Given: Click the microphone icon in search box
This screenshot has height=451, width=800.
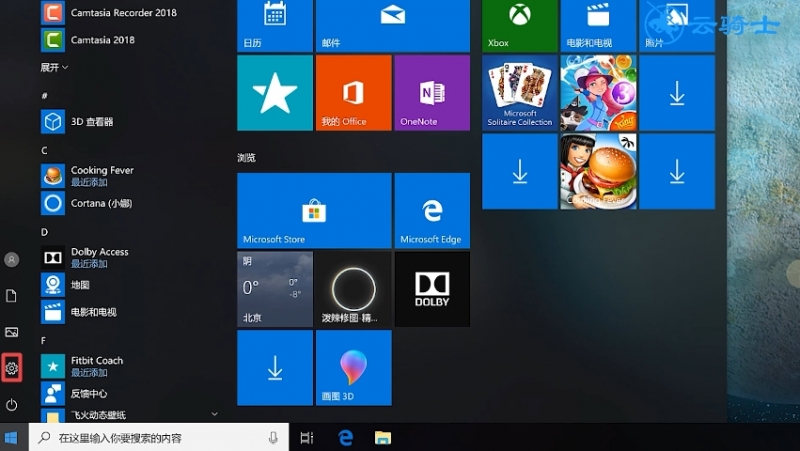Looking at the screenshot, I should (273, 438).
